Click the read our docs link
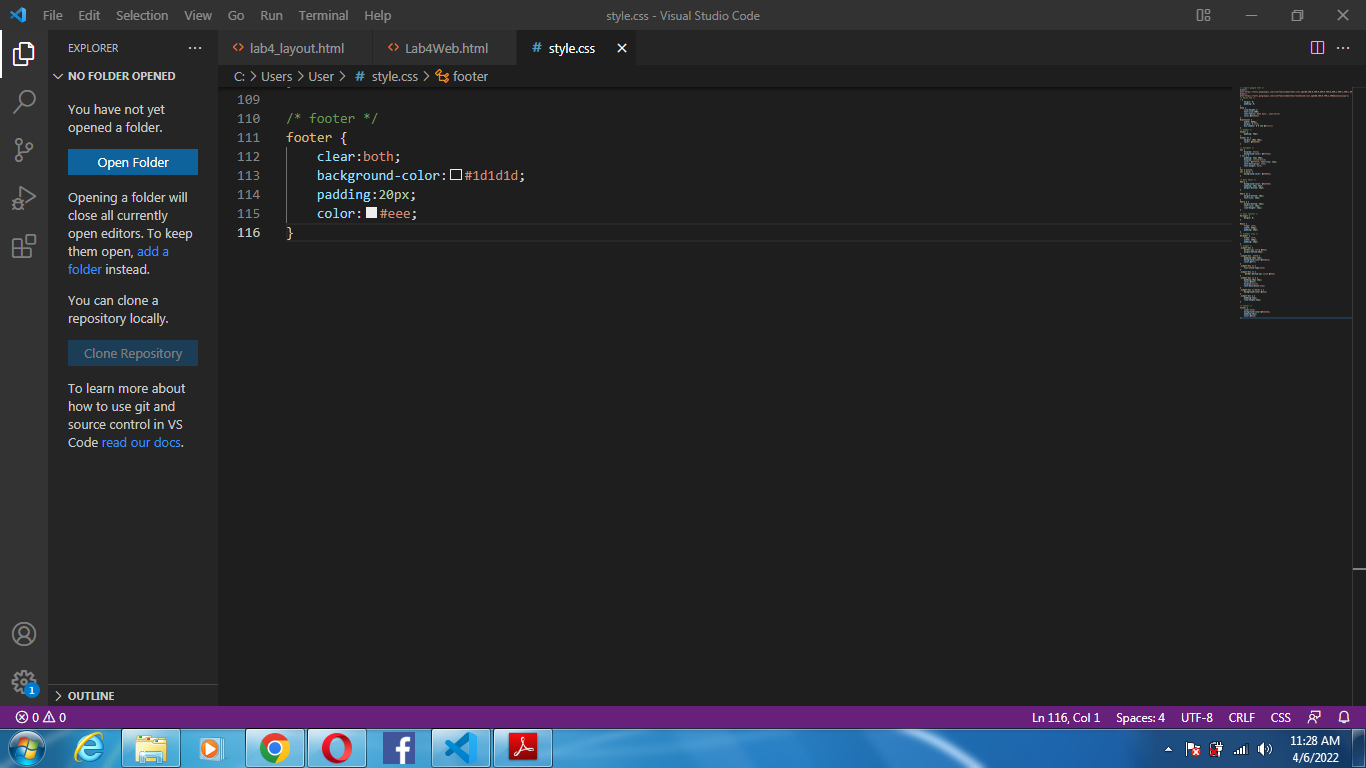Viewport: 1366px width, 768px height. [x=140, y=442]
